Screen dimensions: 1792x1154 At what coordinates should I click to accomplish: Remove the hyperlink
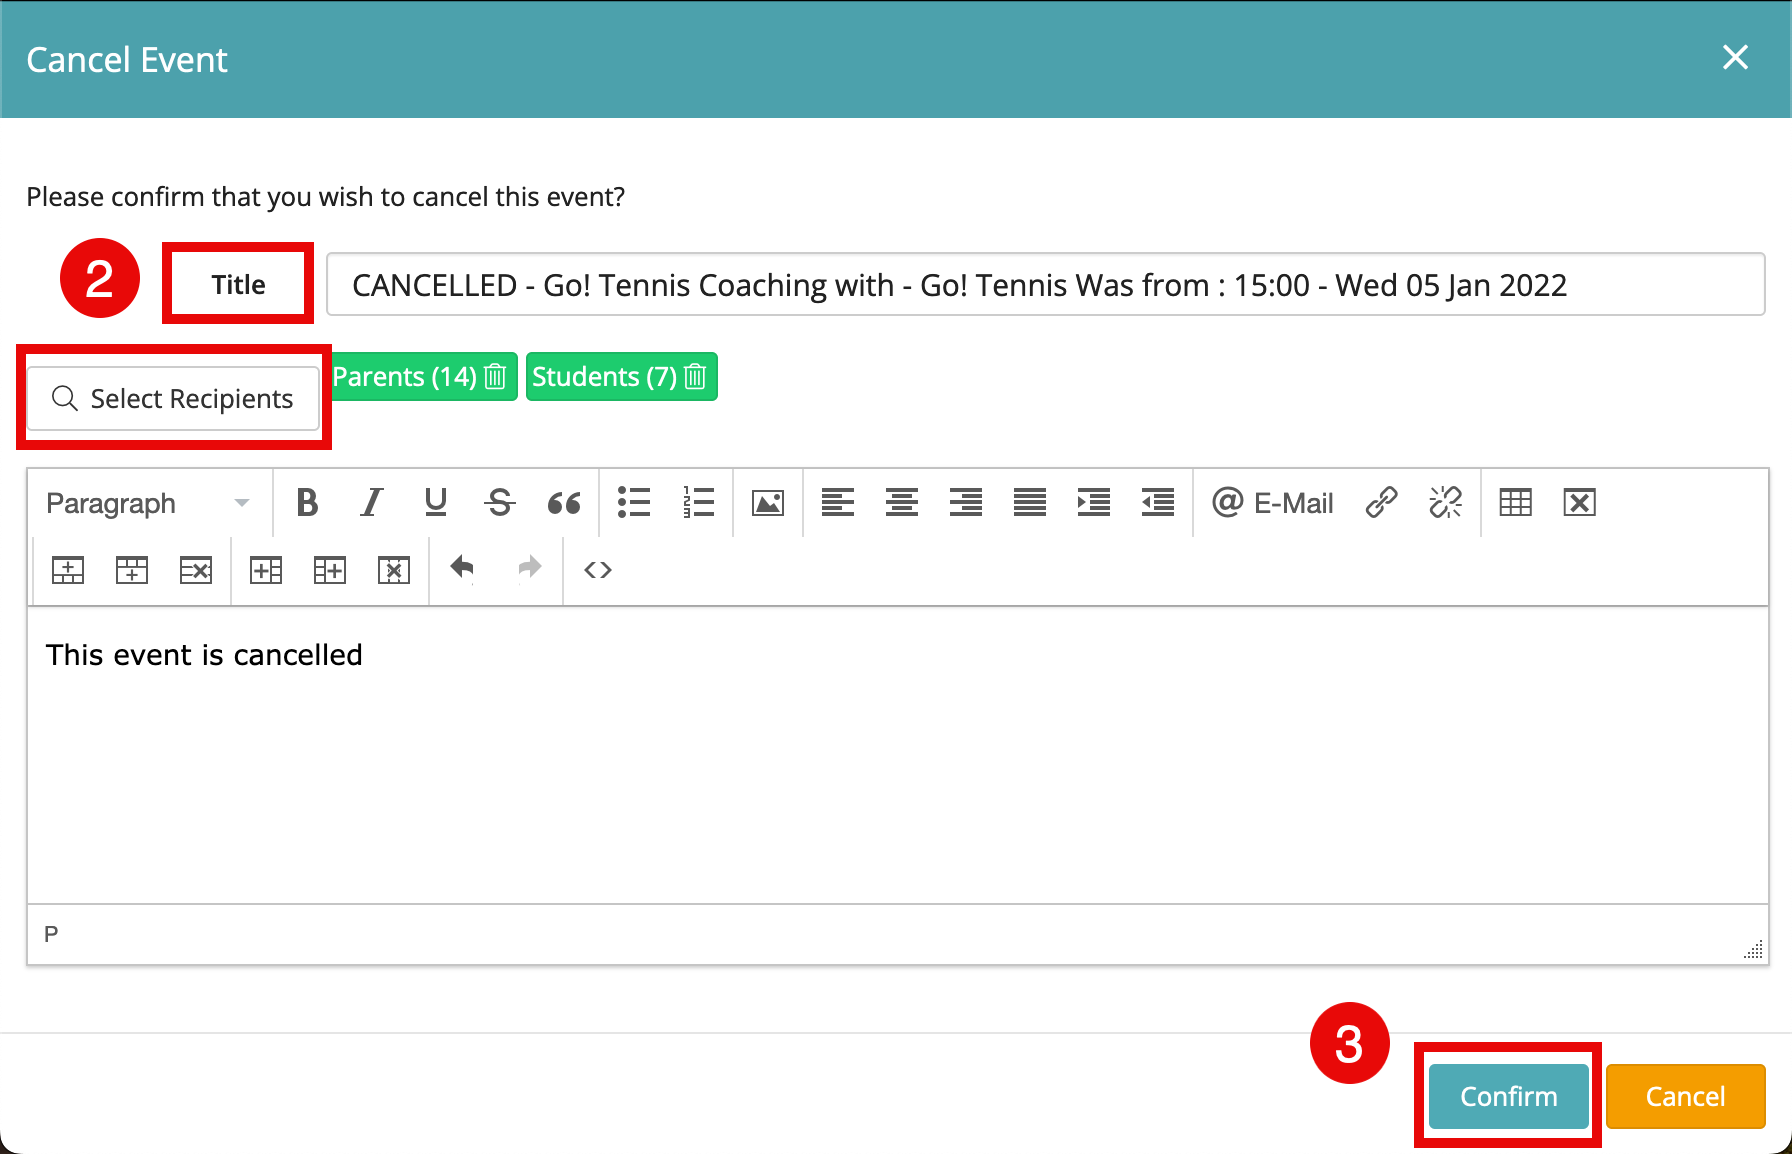tap(1445, 502)
